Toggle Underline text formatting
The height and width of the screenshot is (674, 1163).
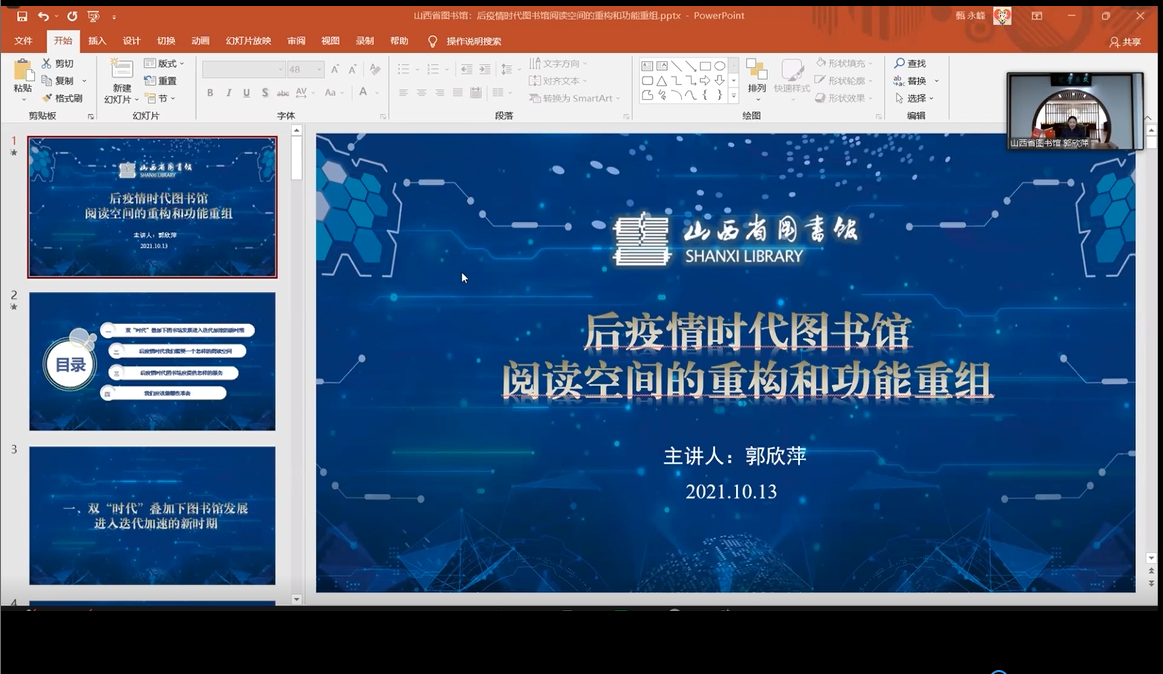pos(247,93)
